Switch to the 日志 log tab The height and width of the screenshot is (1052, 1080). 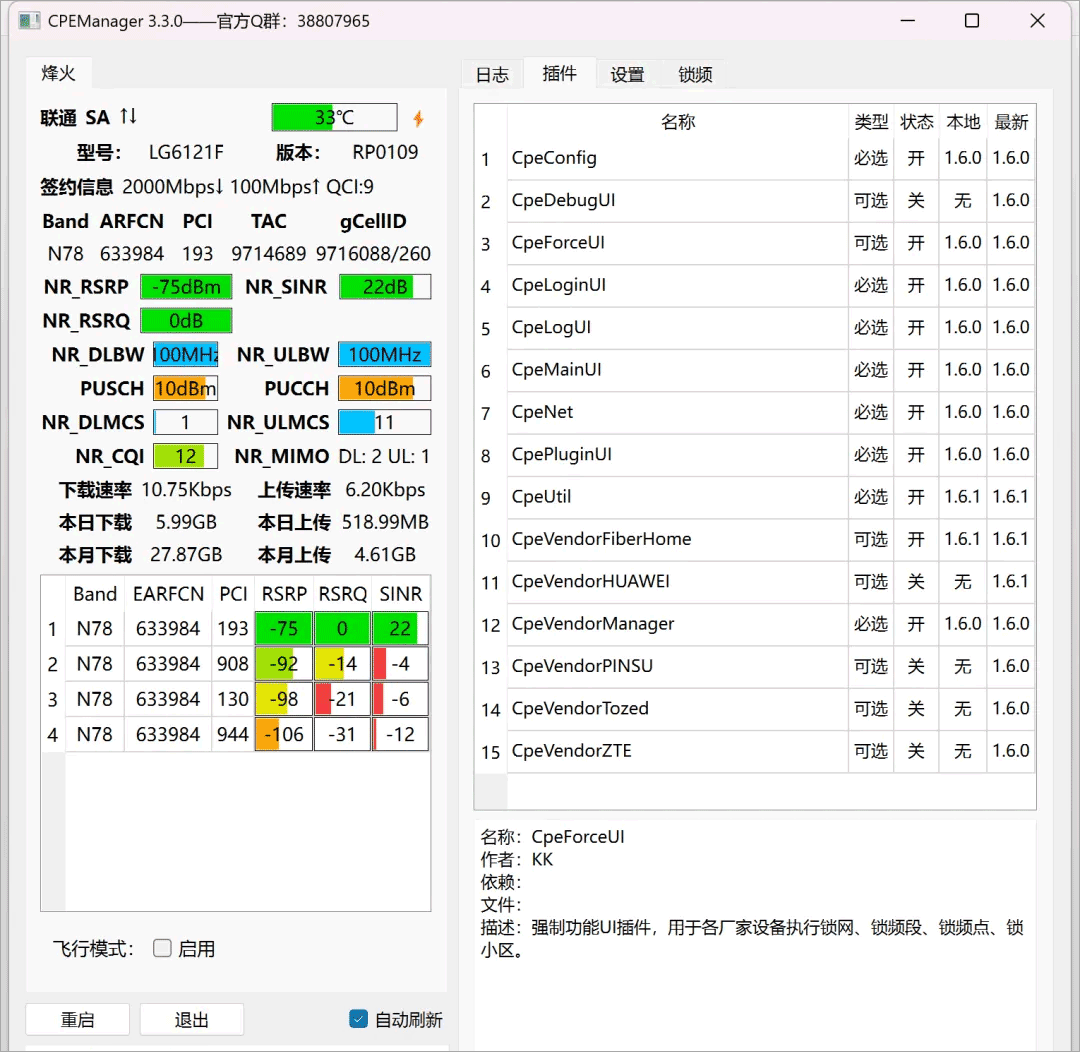pos(492,74)
